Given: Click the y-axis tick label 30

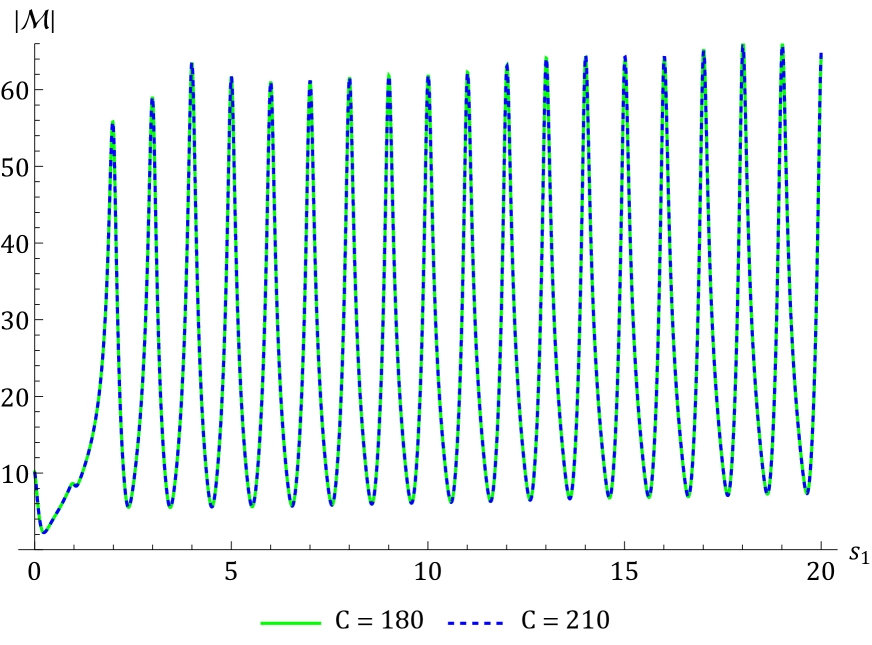Looking at the screenshot, I should (x=15, y=321).
